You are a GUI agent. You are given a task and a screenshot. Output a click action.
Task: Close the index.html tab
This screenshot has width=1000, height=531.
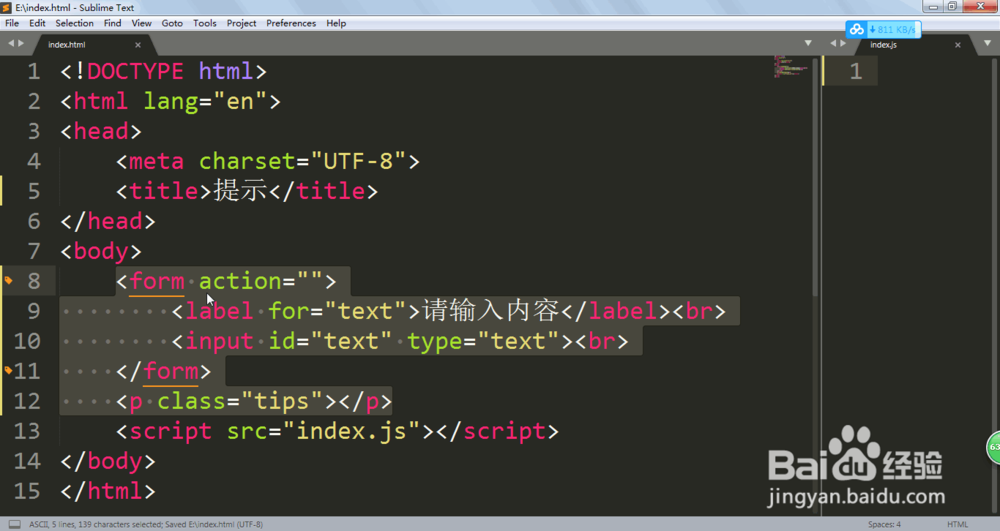coord(138,45)
